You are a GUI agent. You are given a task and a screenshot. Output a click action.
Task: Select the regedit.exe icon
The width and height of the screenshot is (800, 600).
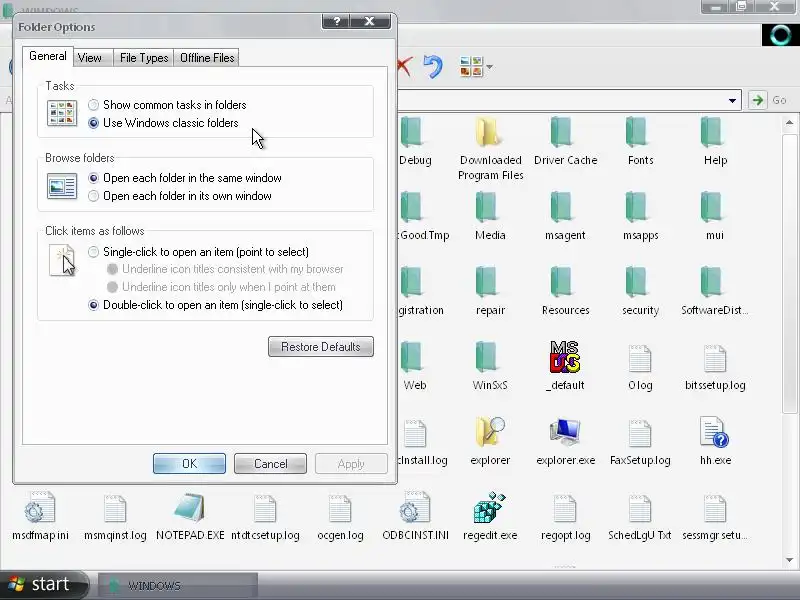pyautogui.click(x=490, y=508)
